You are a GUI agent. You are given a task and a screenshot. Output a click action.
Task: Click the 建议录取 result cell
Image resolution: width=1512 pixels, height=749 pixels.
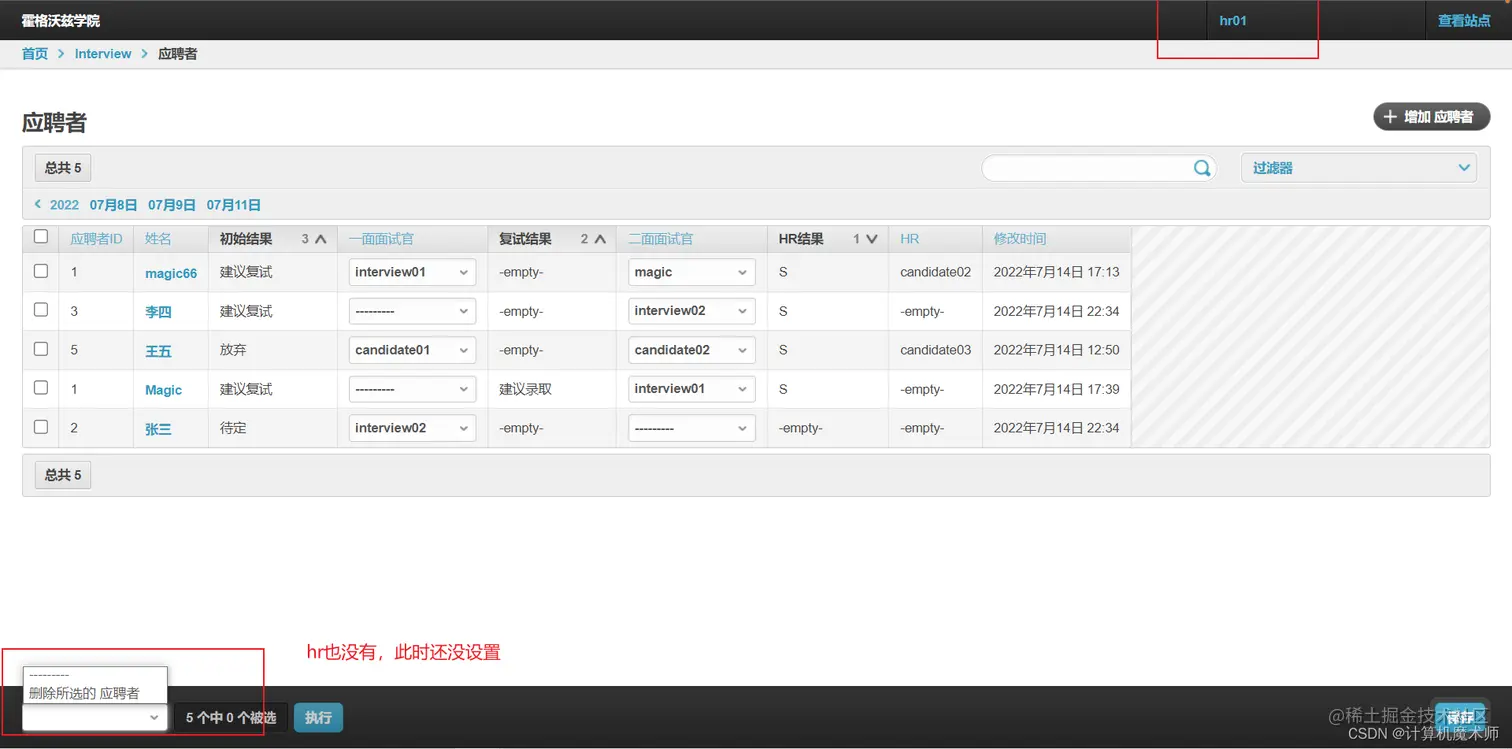526,389
